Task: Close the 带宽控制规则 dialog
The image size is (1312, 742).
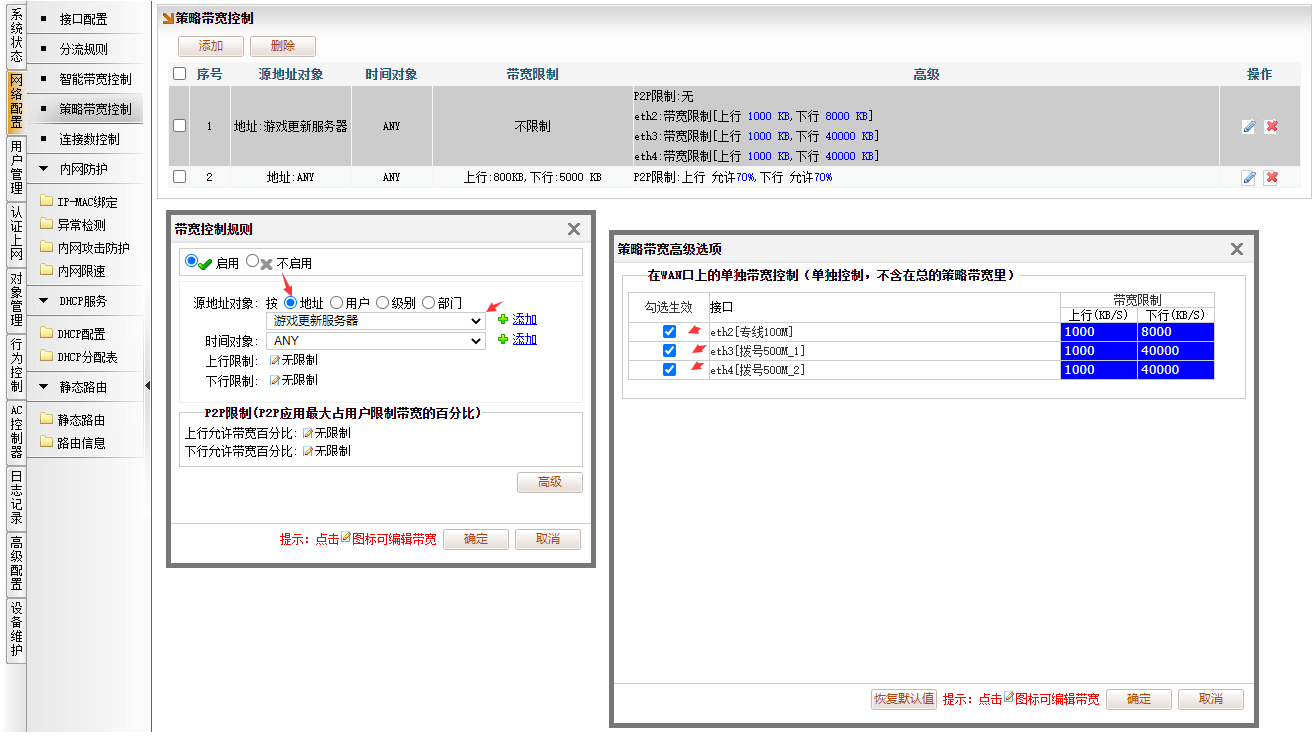Action: (574, 229)
